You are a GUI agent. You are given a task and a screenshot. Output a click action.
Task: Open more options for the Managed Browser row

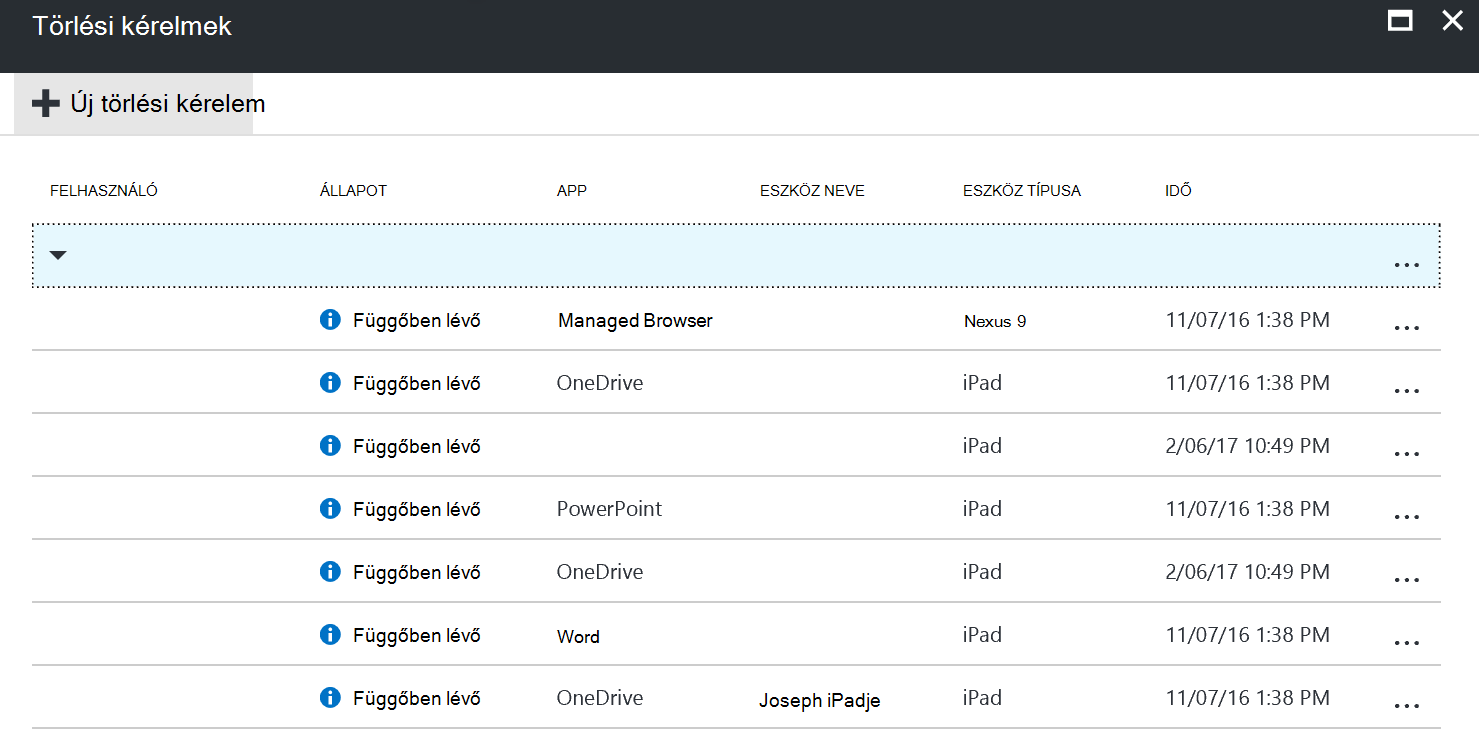(x=1406, y=329)
